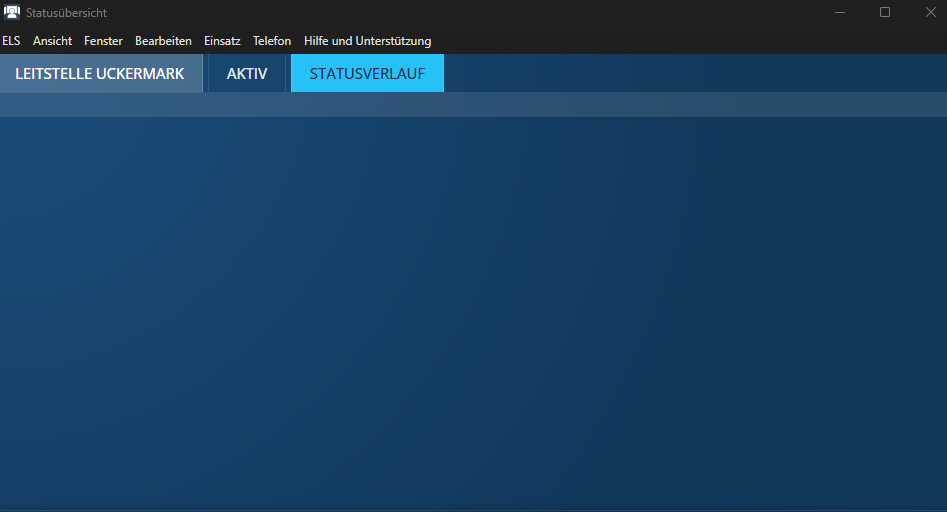Close the Statusübersicht window
This screenshot has width=947, height=512.
930,12
